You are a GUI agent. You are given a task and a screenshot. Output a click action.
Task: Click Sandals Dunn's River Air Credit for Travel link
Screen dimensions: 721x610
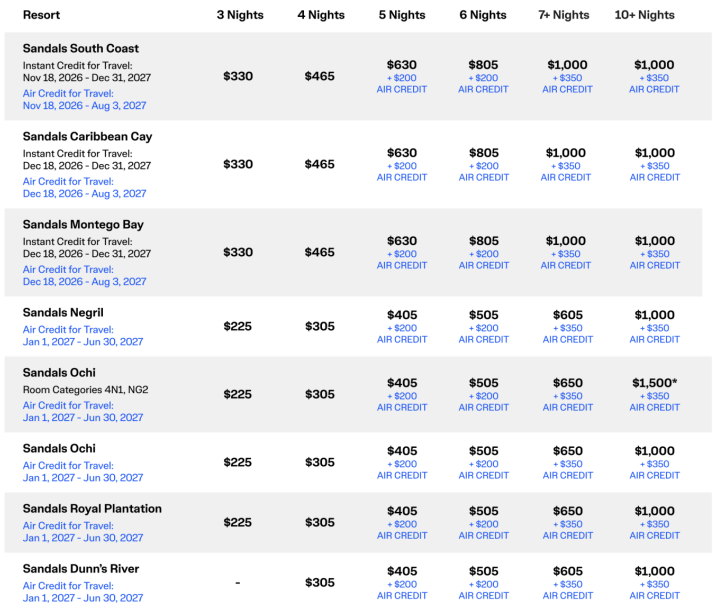[69, 586]
